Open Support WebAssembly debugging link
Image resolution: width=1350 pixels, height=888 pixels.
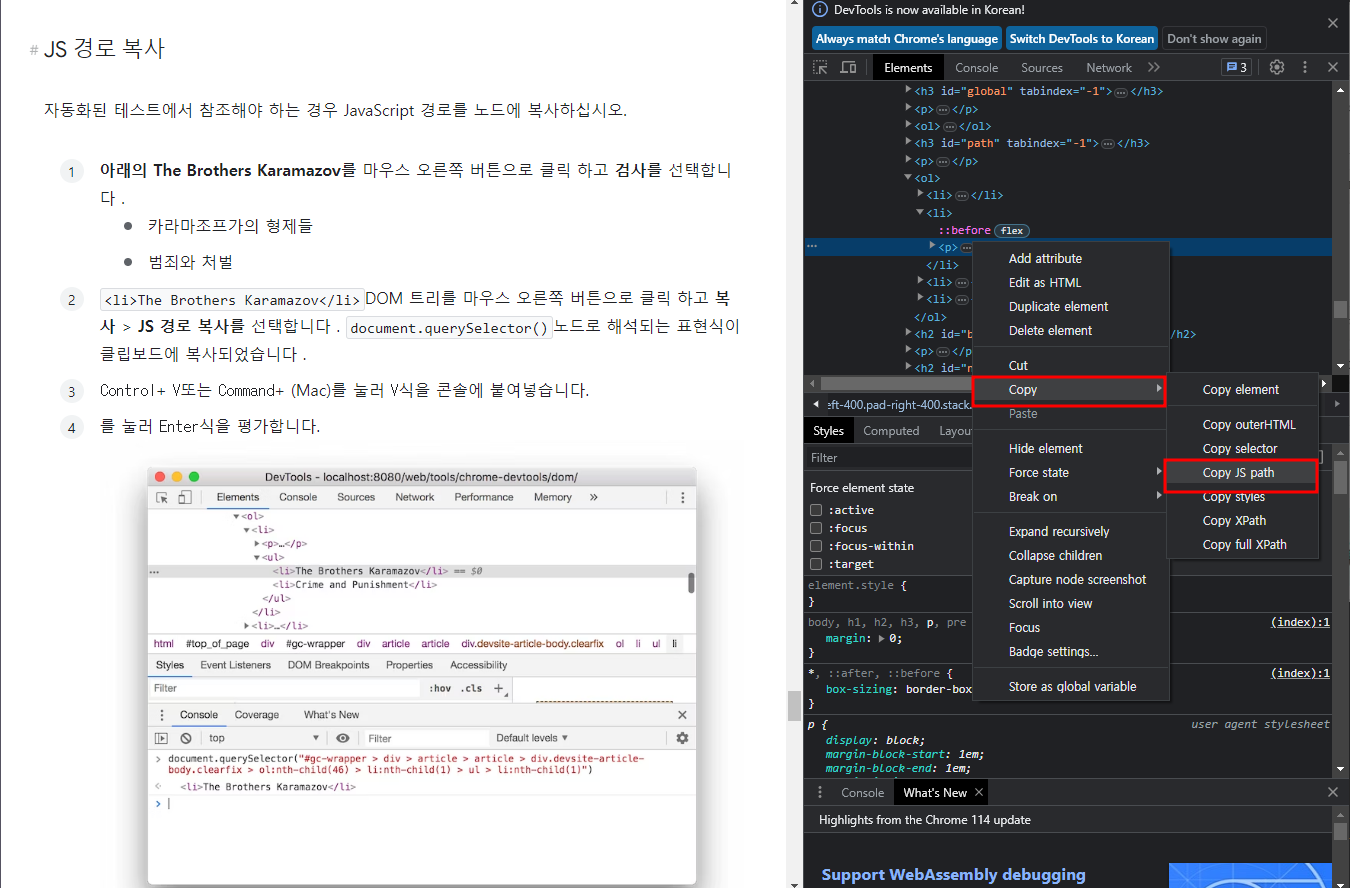pyautogui.click(x=953, y=875)
